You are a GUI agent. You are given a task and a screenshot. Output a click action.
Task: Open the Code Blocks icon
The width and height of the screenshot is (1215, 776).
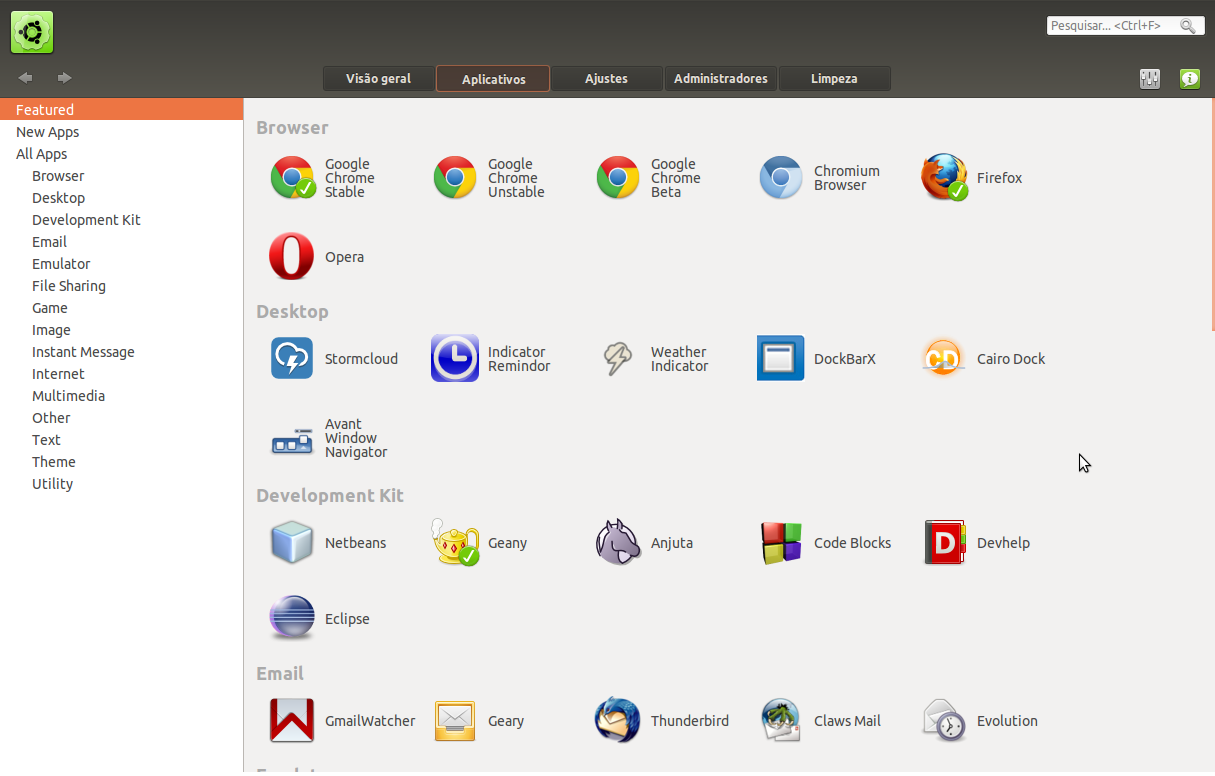point(781,542)
